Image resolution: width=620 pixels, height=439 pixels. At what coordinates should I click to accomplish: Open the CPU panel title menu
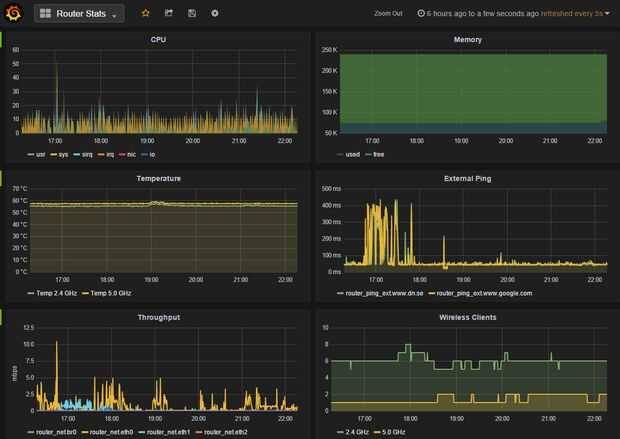tap(158, 40)
